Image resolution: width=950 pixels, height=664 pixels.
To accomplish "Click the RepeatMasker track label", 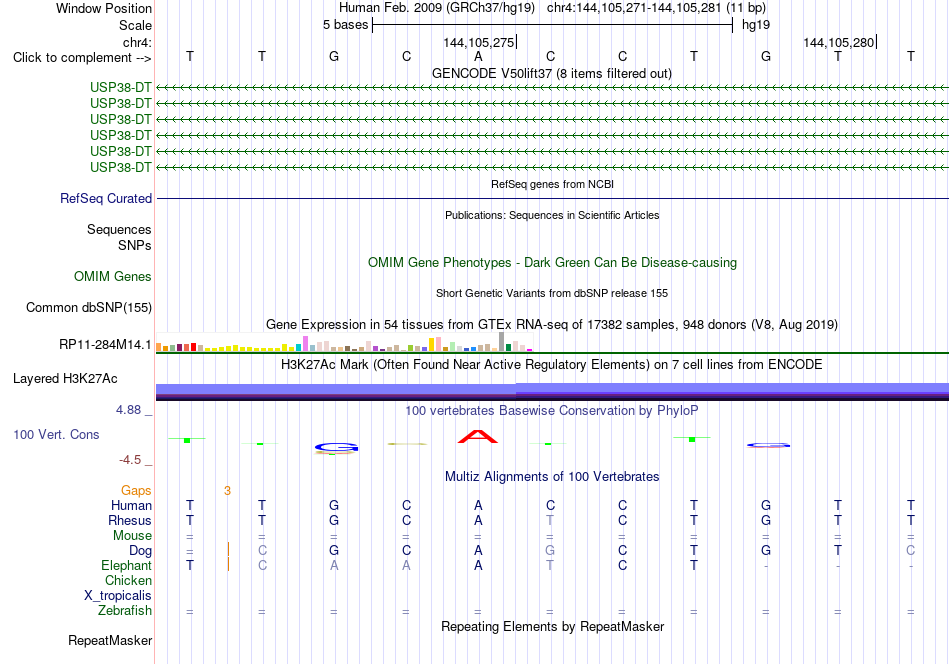I will coord(110,641).
